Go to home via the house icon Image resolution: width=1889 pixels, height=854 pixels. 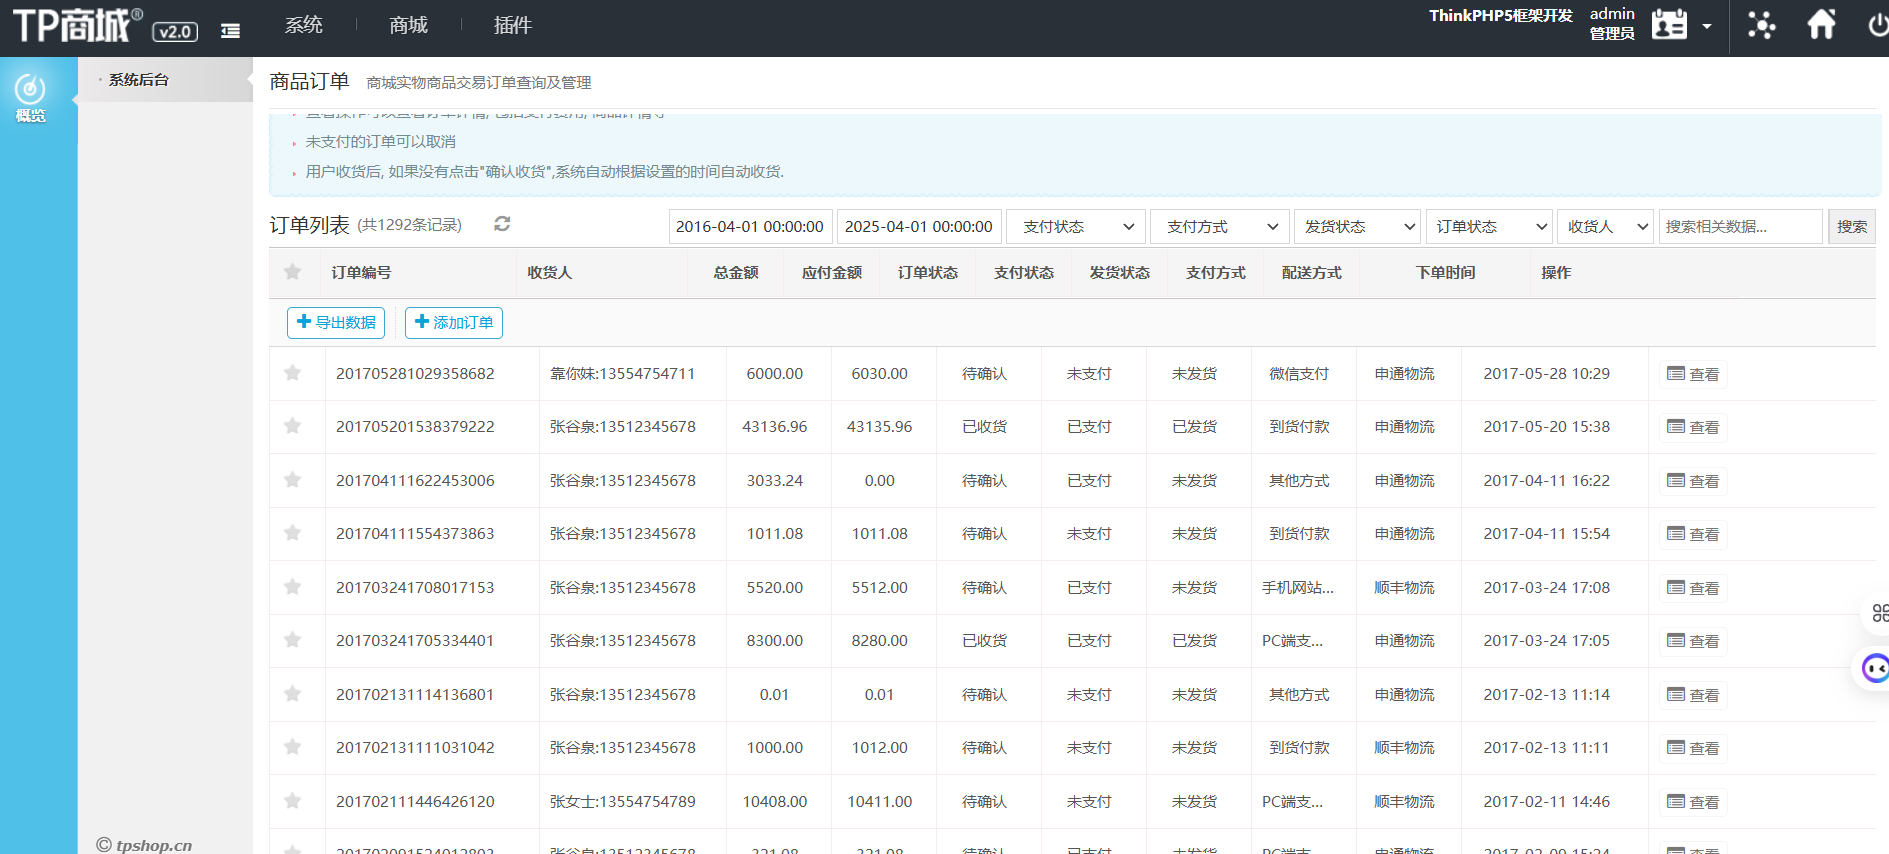pyautogui.click(x=1821, y=24)
